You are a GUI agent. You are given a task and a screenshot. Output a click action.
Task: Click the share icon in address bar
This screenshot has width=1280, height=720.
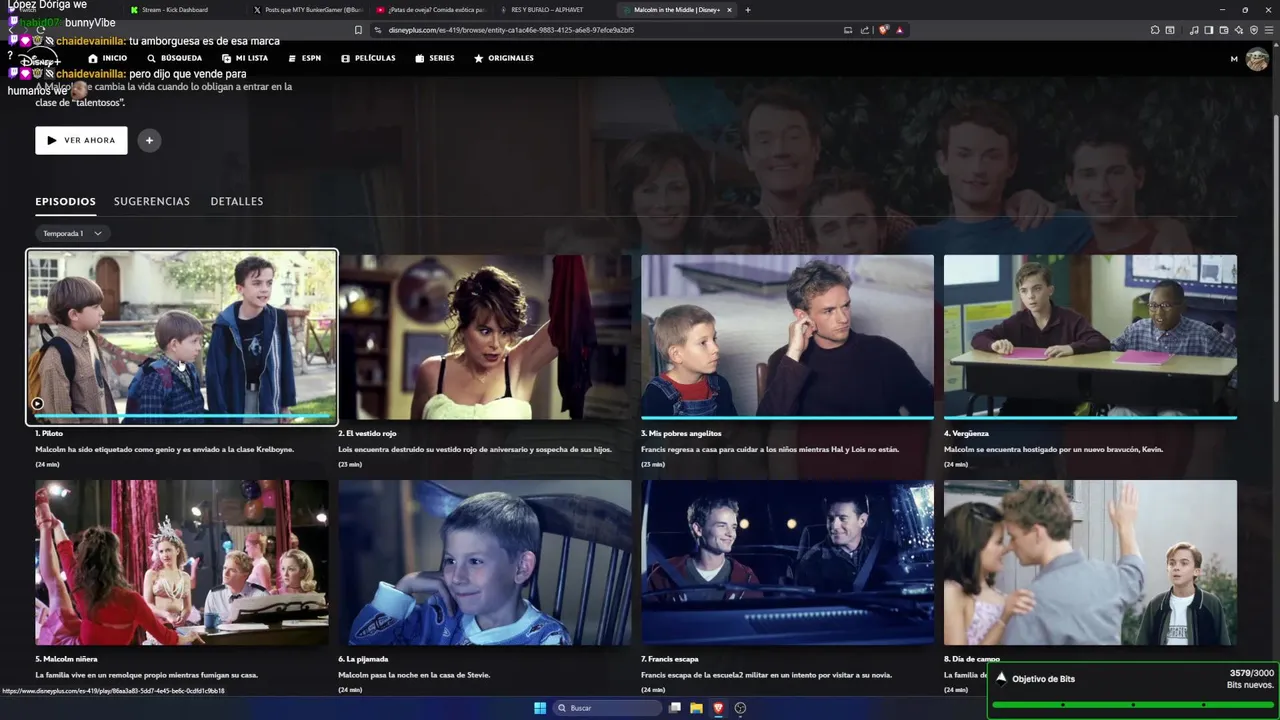click(864, 30)
